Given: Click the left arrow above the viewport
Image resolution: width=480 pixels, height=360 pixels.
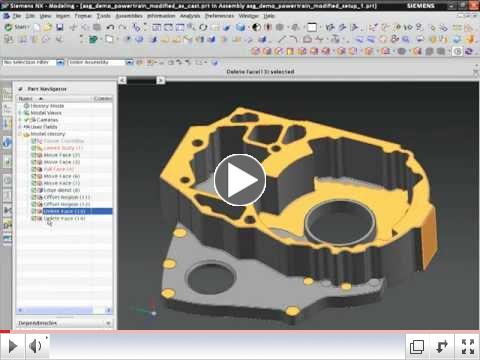Looking at the screenshot, I should tap(122, 80).
